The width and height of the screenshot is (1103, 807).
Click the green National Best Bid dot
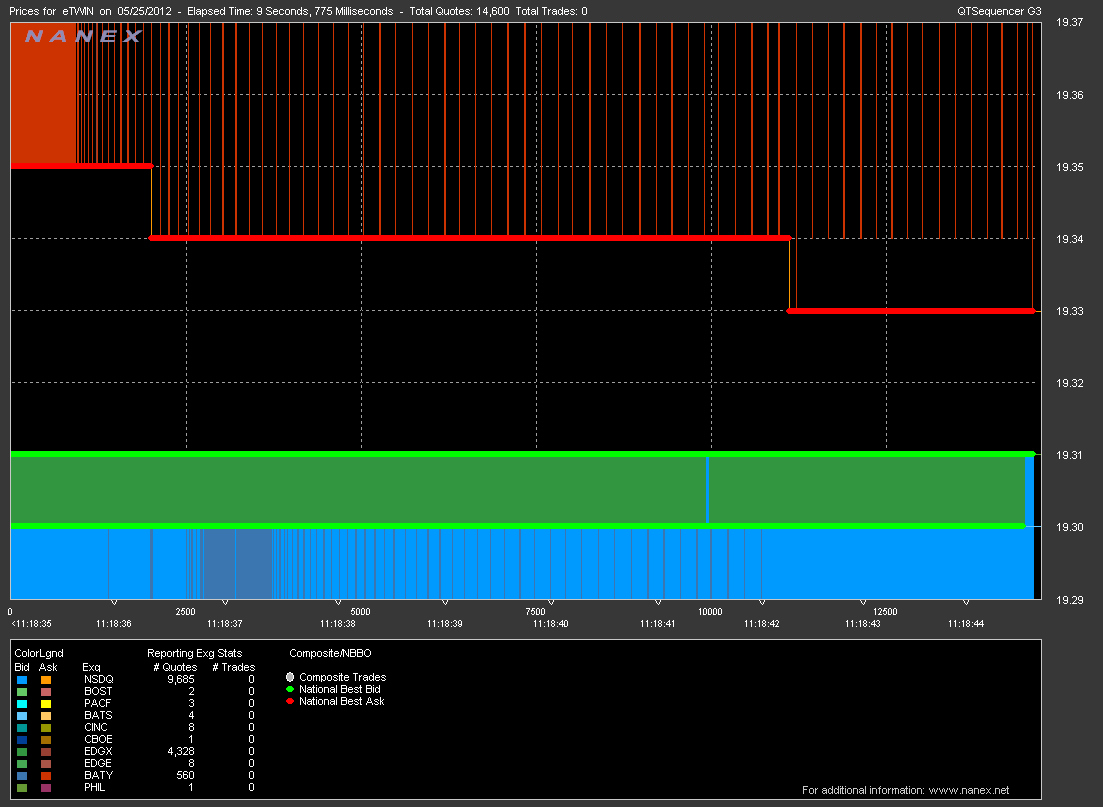290,689
